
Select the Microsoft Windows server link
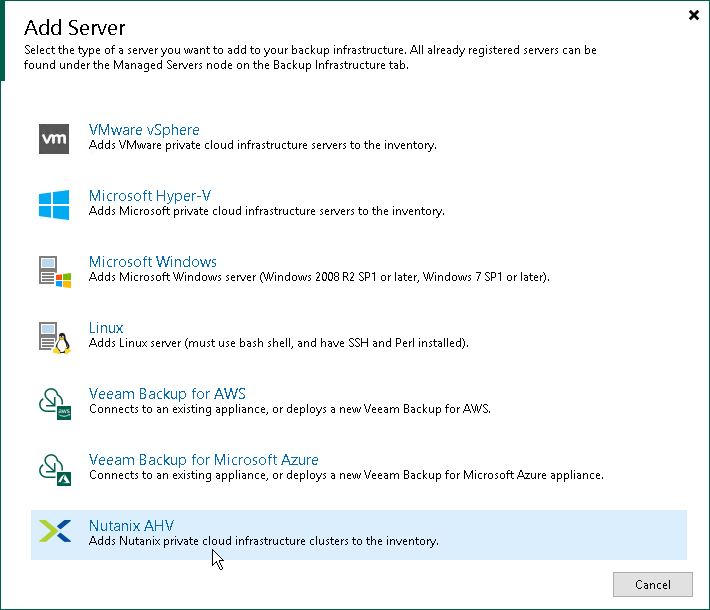153,262
